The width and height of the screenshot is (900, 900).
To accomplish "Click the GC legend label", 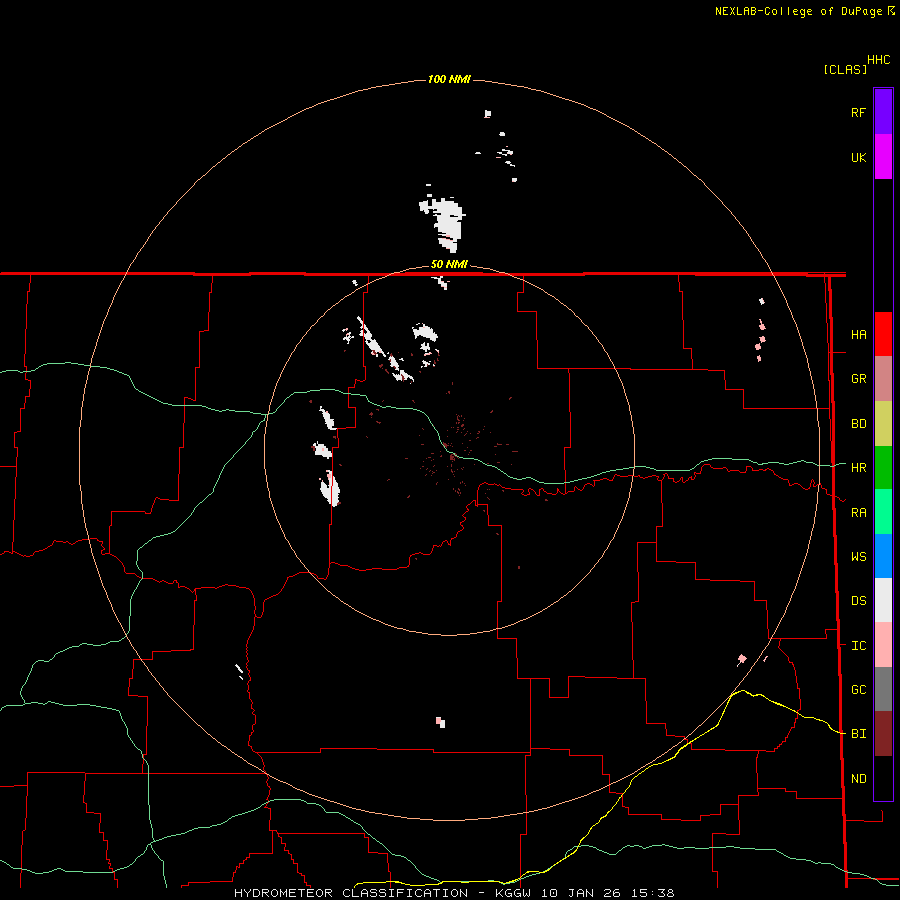I will click(858, 690).
